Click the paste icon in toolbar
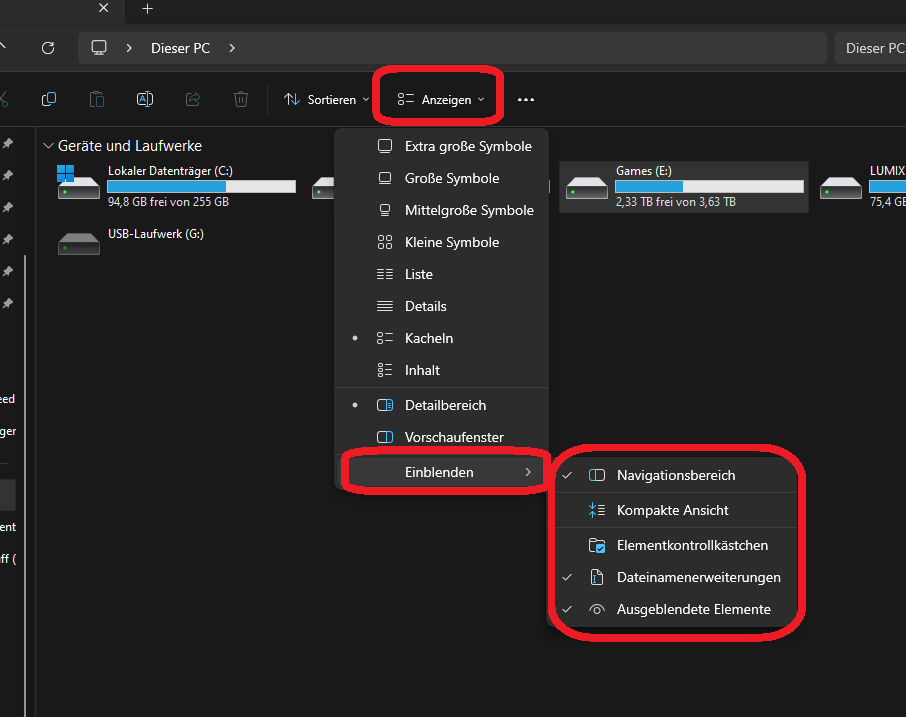Viewport: 906px width, 717px height. pyautogui.click(x=97, y=99)
